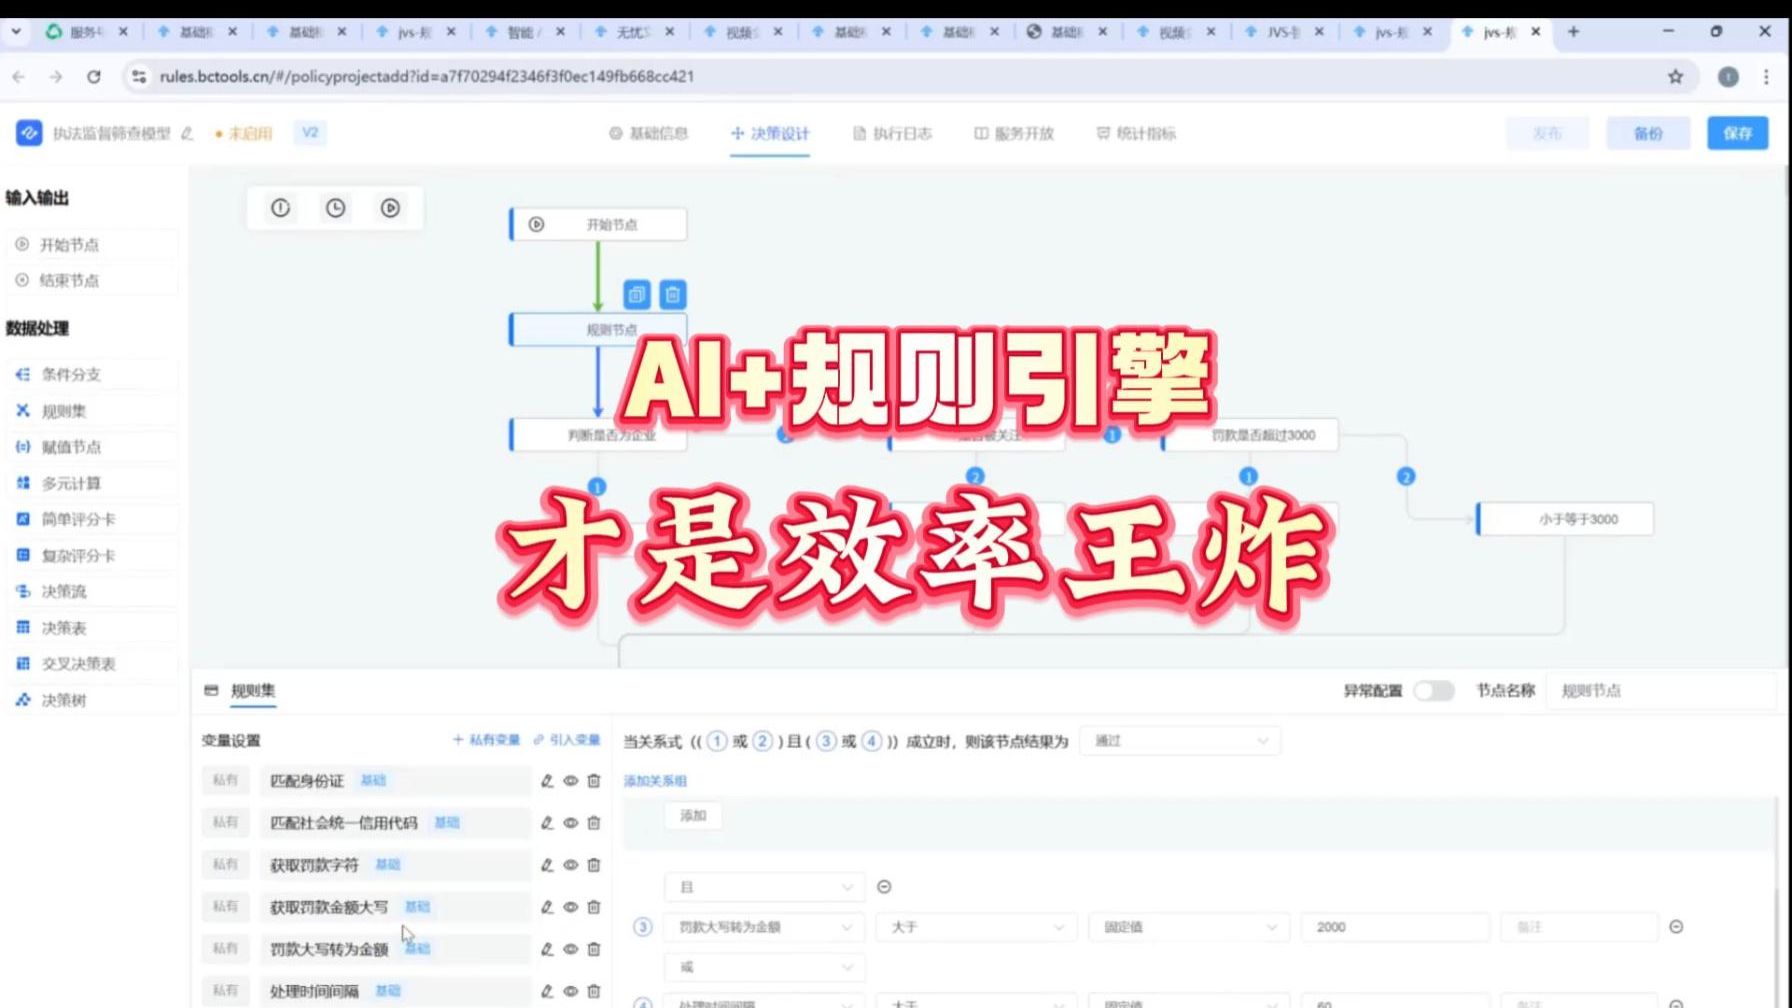Image resolution: width=1792 pixels, height=1008 pixels.
Task: Click the 引入变量 link
Action: tap(566, 740)
